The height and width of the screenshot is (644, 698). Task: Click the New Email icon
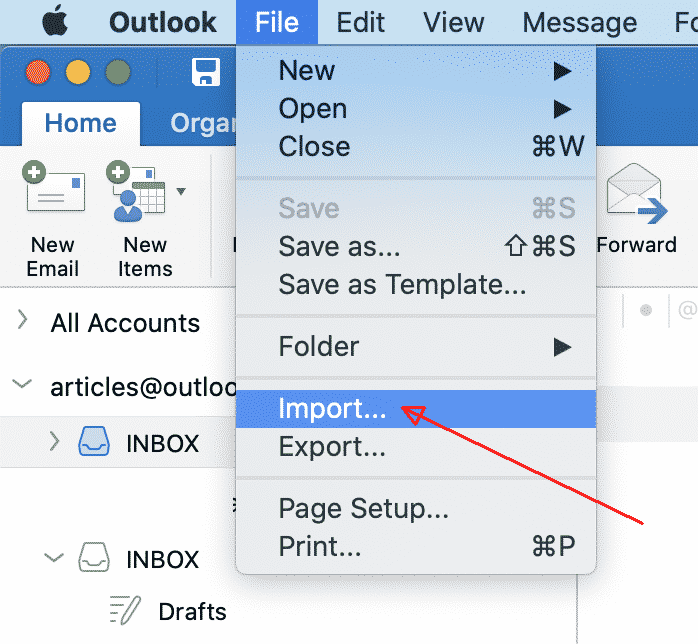[x=53, y=186]
